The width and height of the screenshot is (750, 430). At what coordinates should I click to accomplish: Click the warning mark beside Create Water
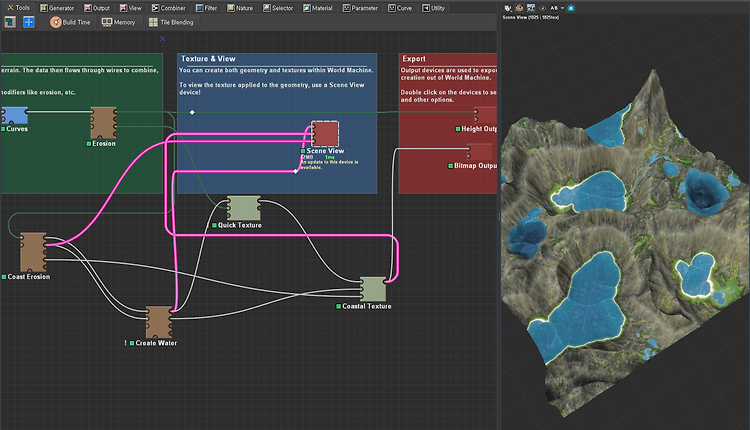[x=126, y=343]
